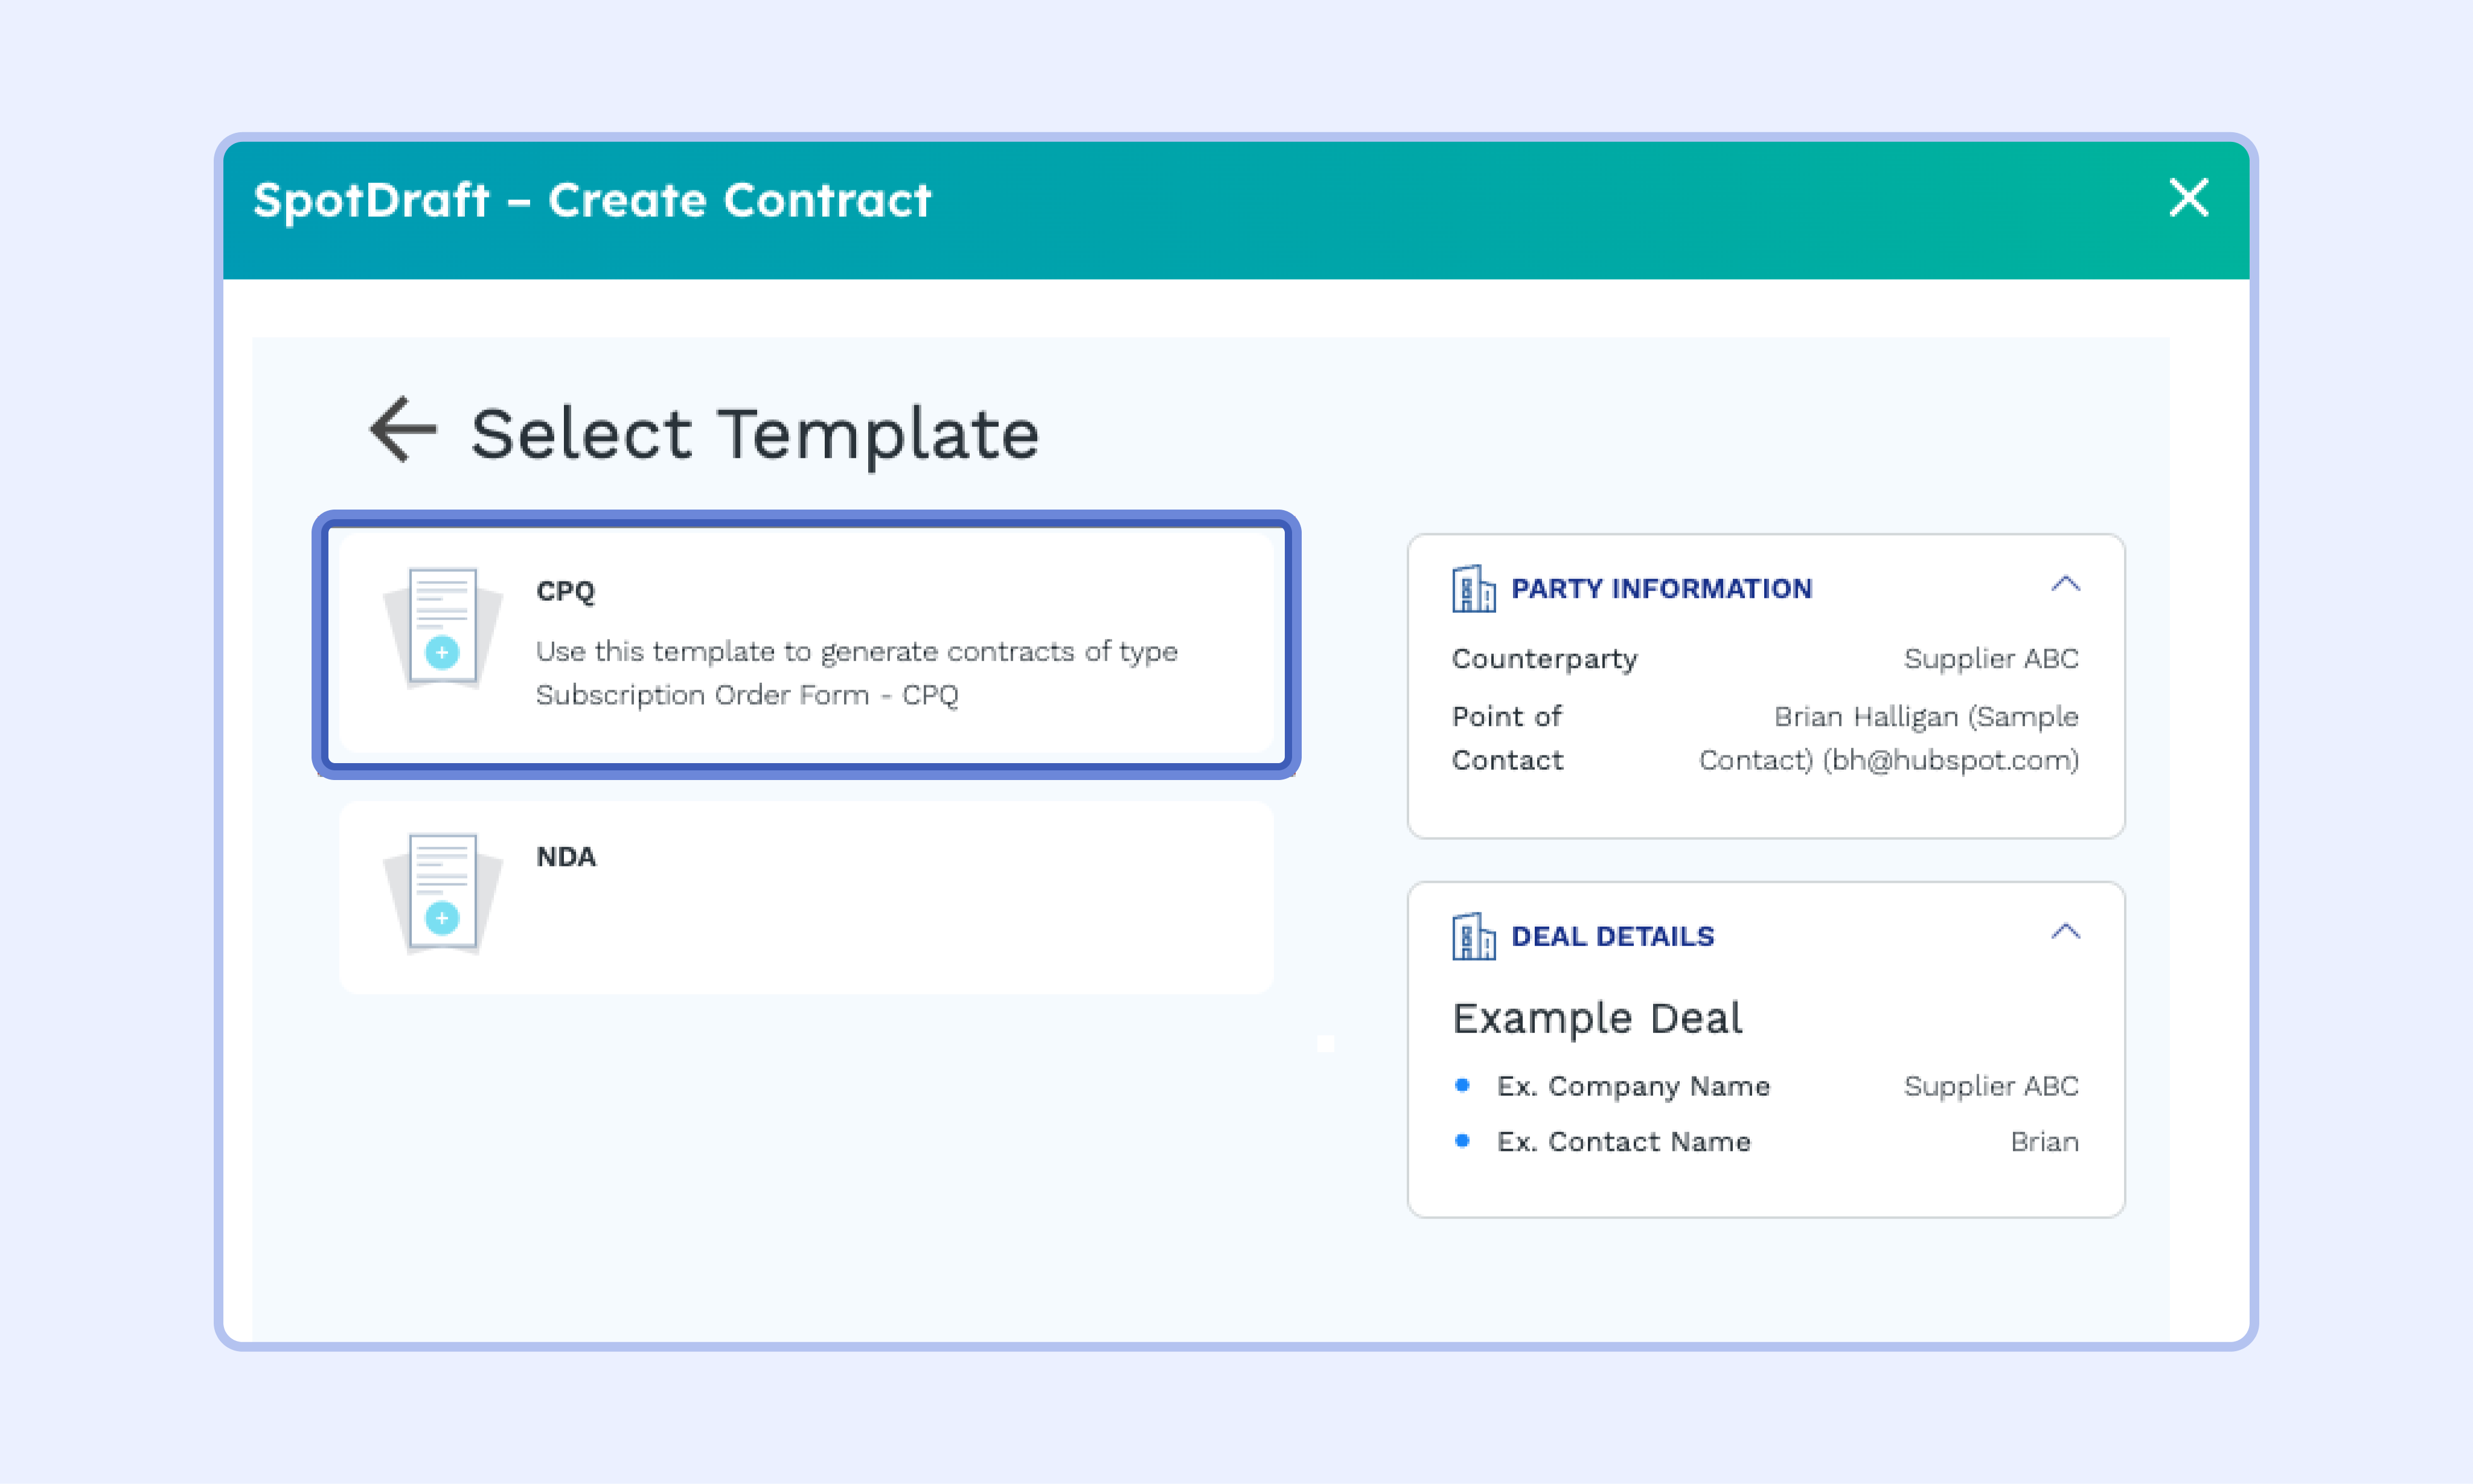Click the Example Deal name
This screenshot has height=1484, width=2473.
click(x=1597, y=1019)
